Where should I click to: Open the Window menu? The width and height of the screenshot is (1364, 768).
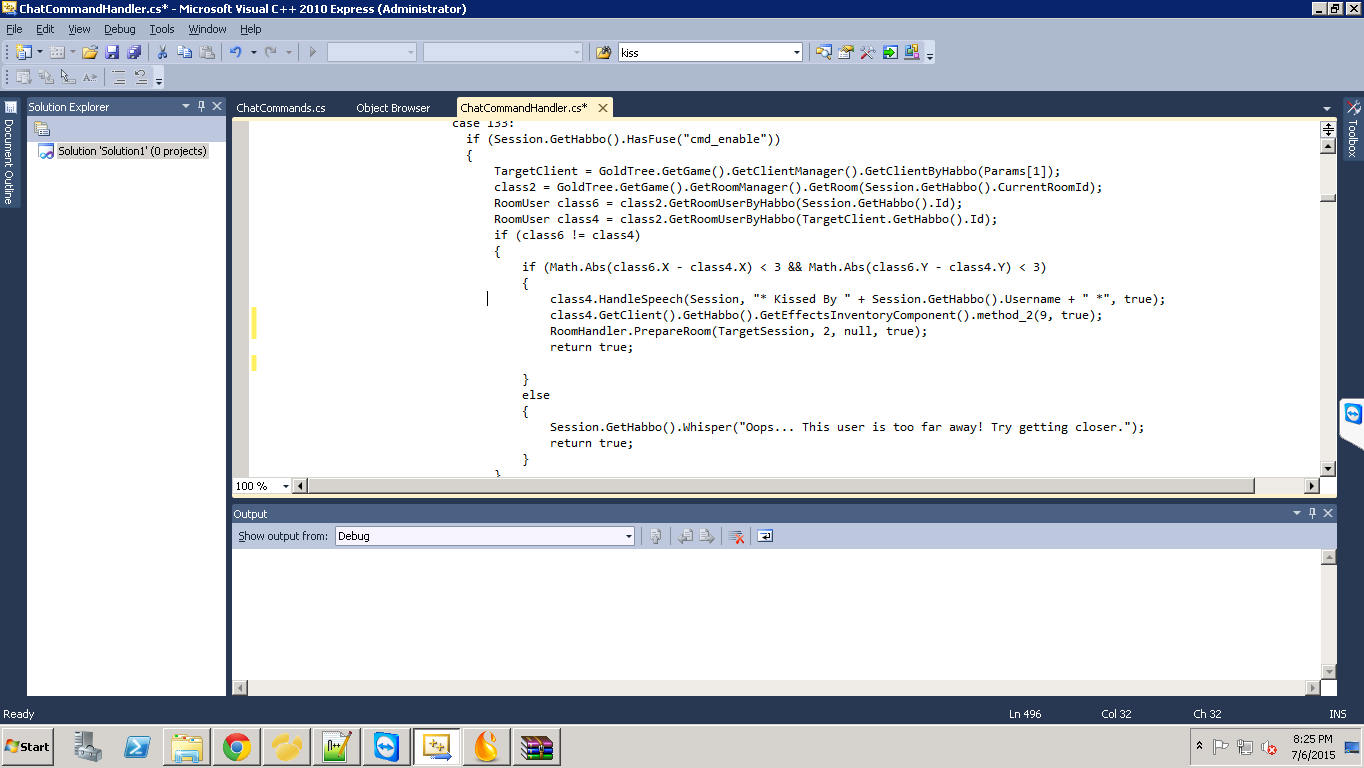click(207, 29)
